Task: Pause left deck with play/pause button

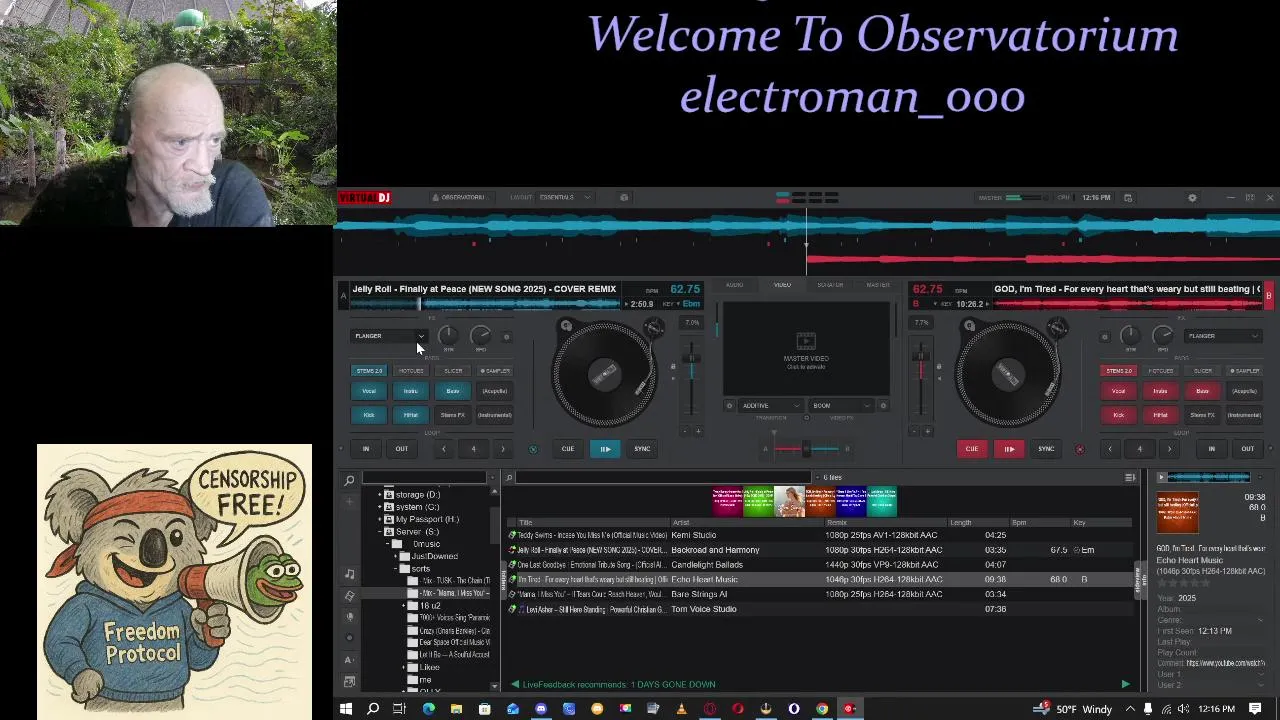Action: pyautogui.click(x=605, y=449)
